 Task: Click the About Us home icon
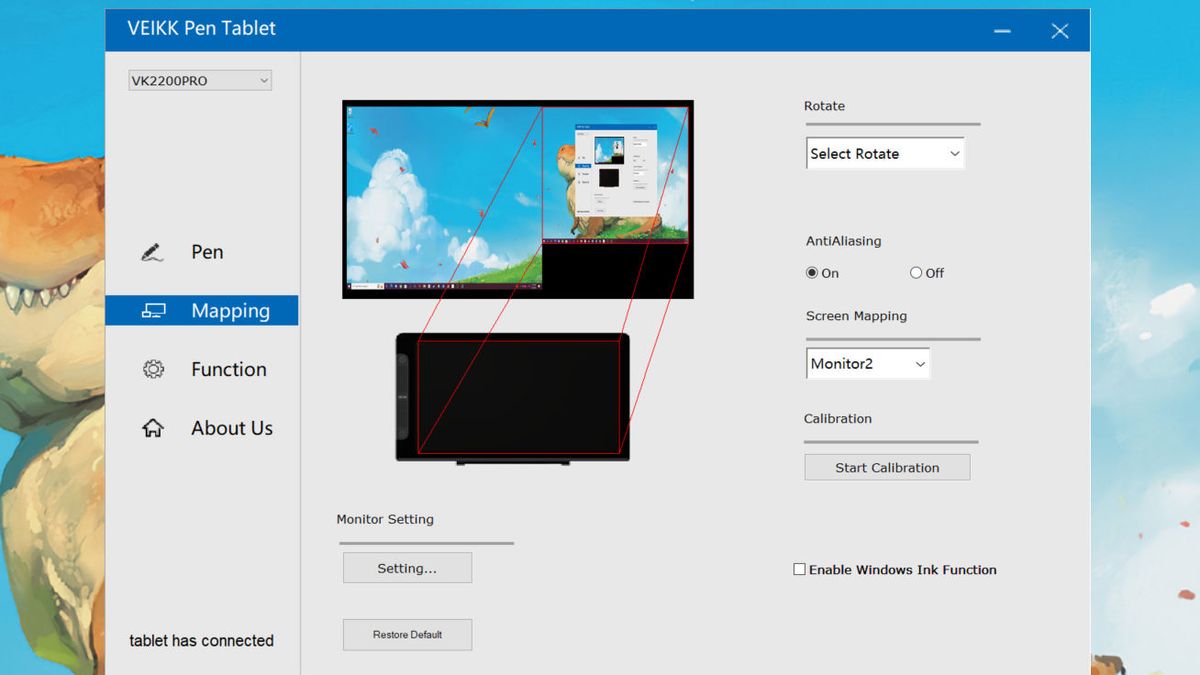152,427
